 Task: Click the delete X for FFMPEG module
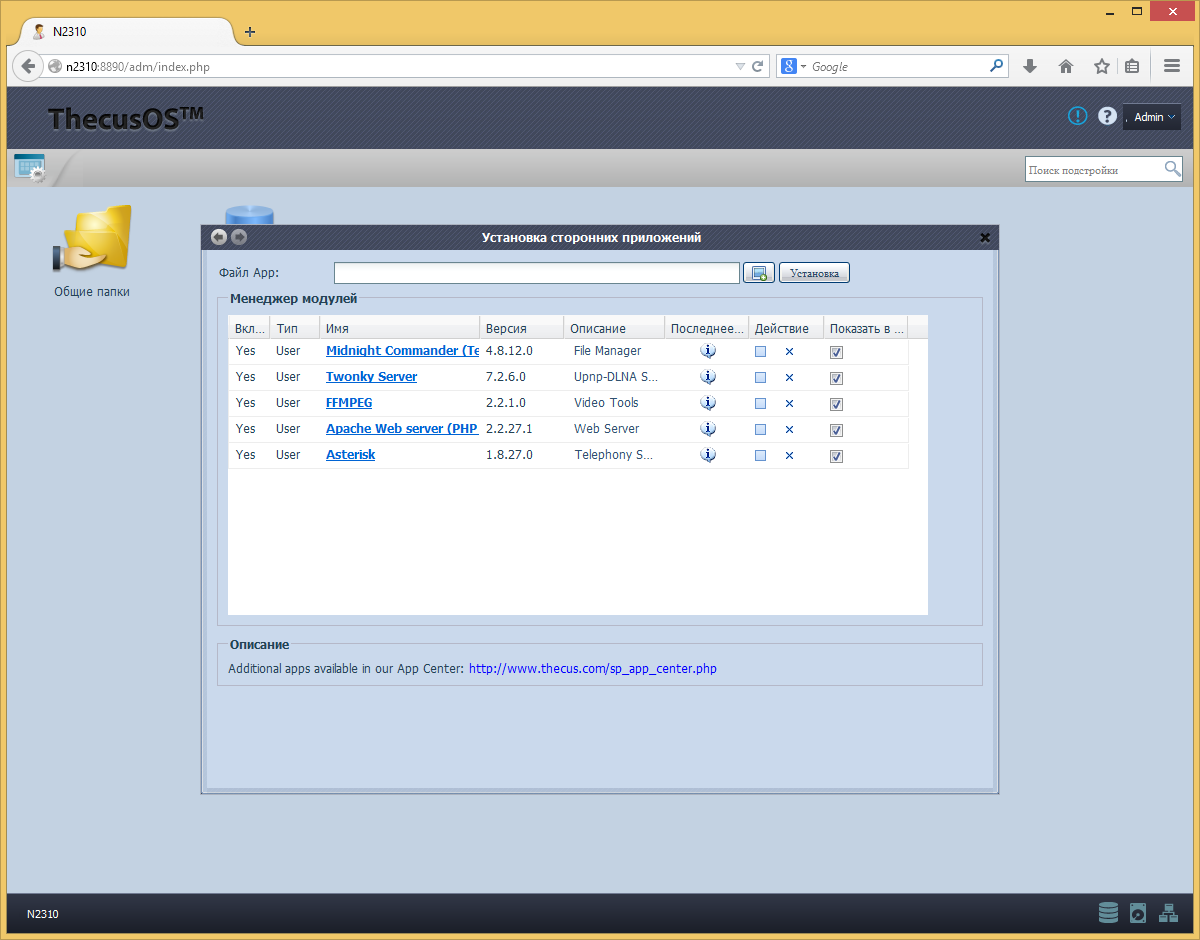(789, 404)
